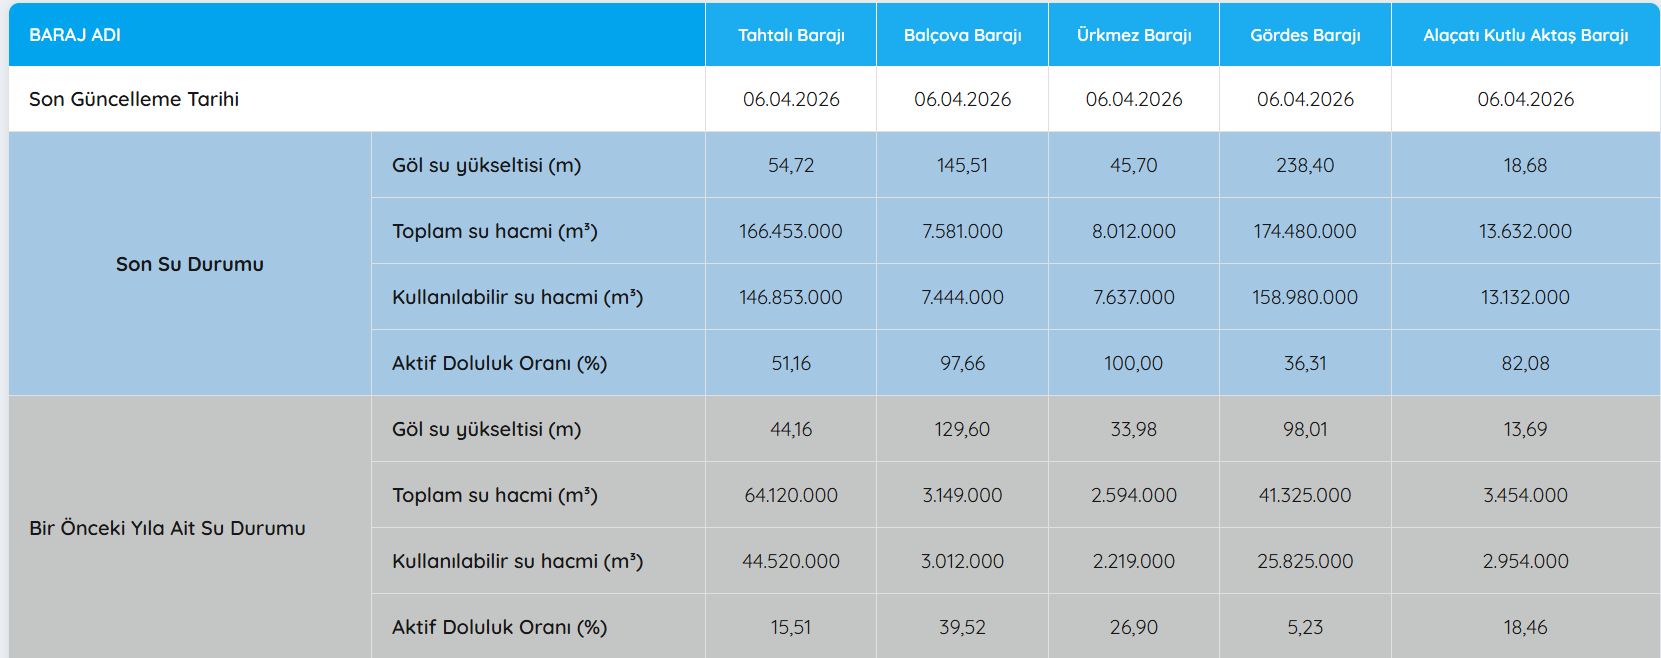
Task: Click the Gördes Barajı column header
Action: click(1305, 35)
